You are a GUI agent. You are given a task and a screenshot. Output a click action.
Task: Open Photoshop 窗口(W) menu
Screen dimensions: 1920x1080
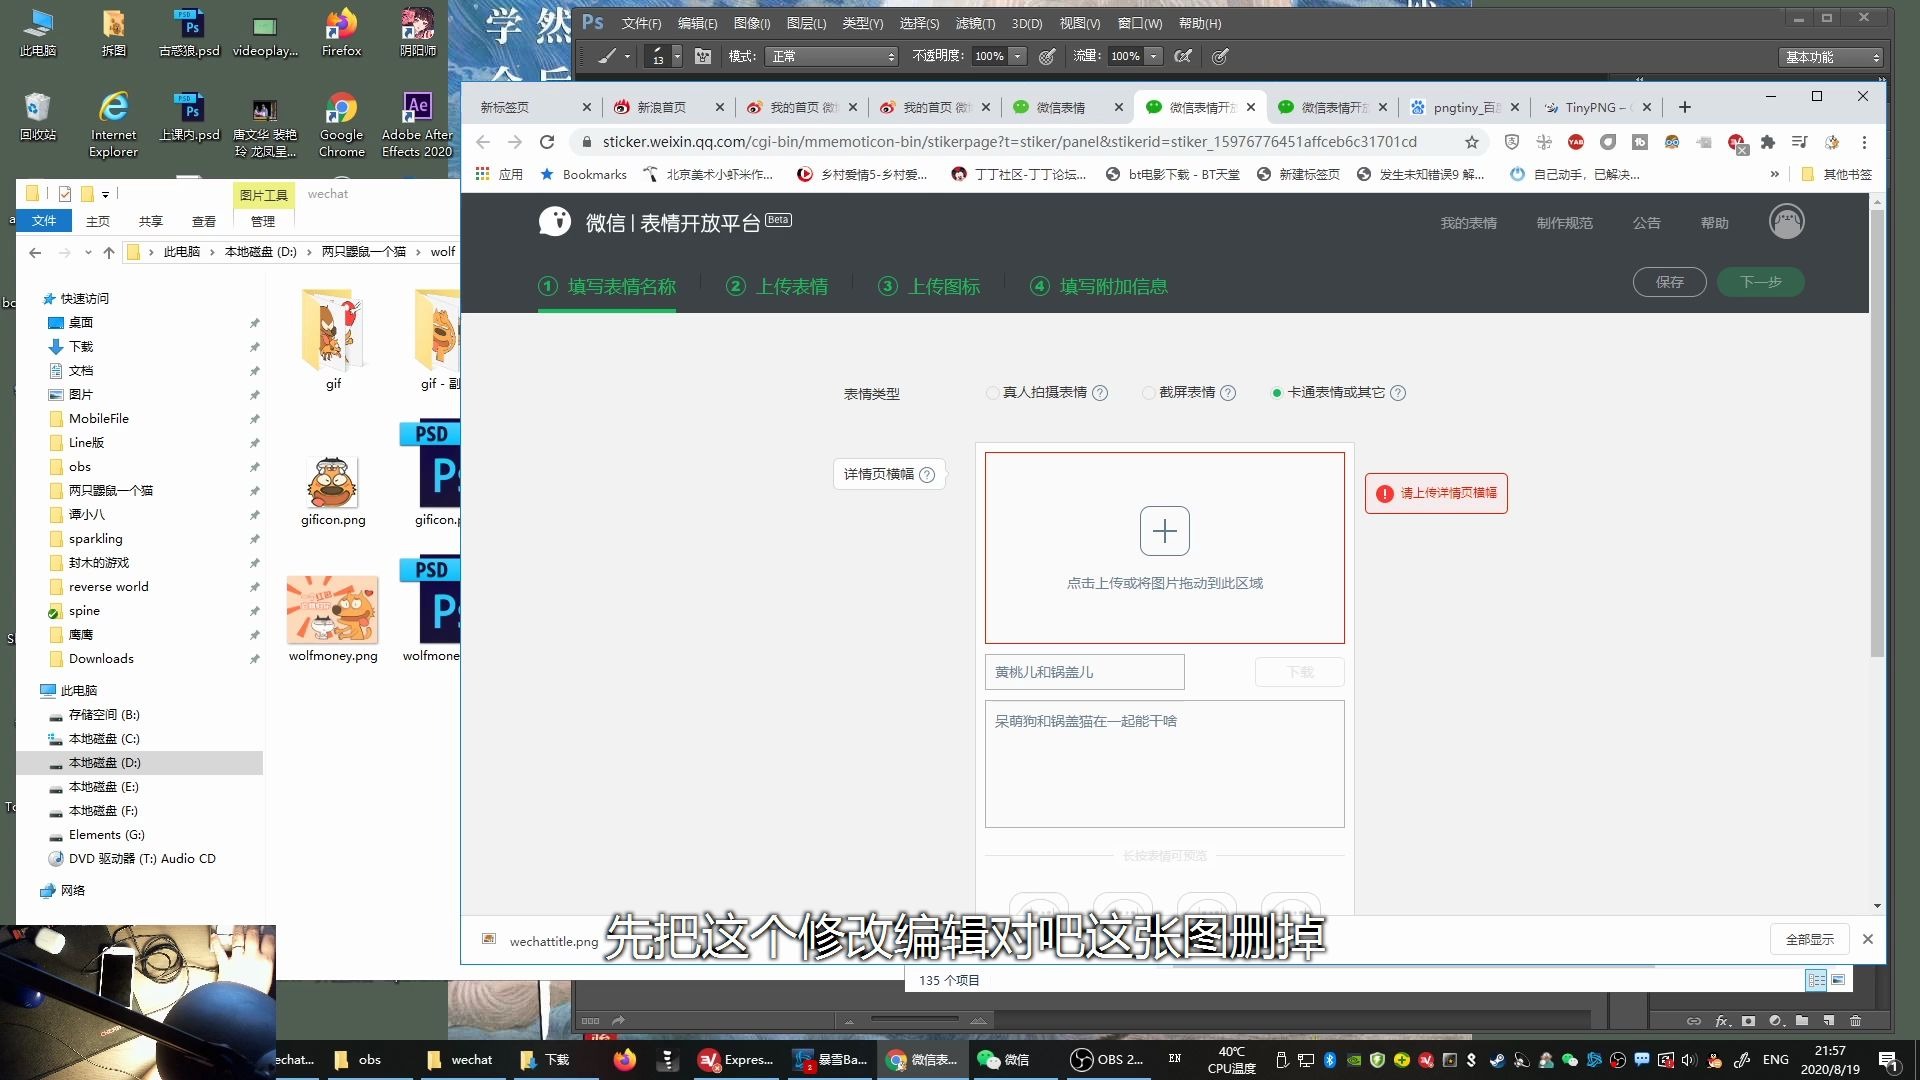(1140, 23)
